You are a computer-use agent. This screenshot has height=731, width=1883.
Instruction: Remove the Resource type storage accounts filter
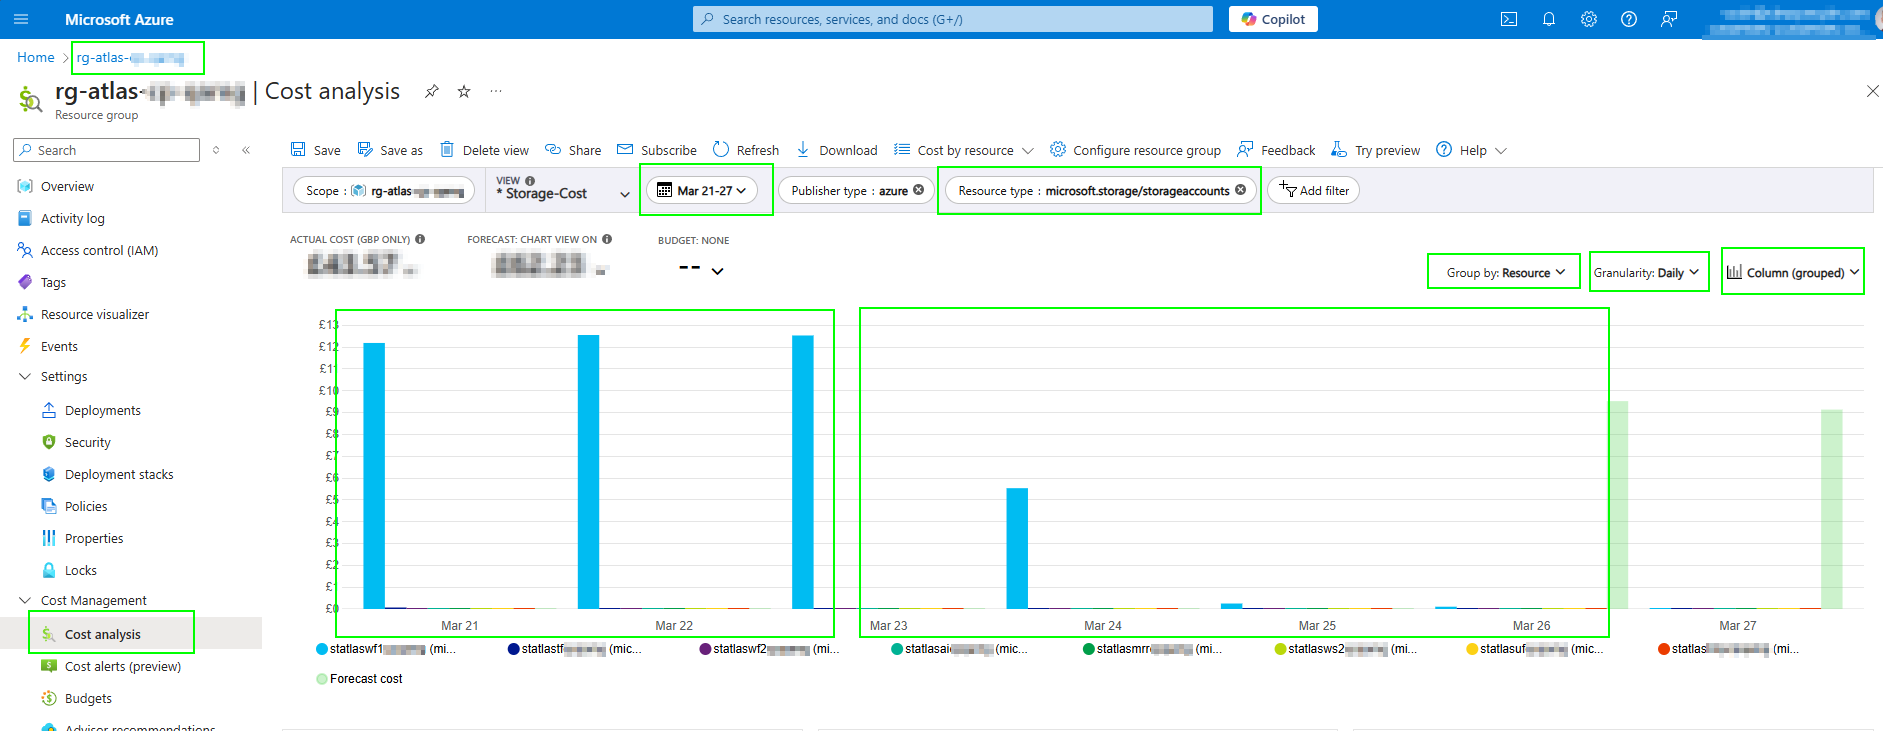(x=1240, y=190)
